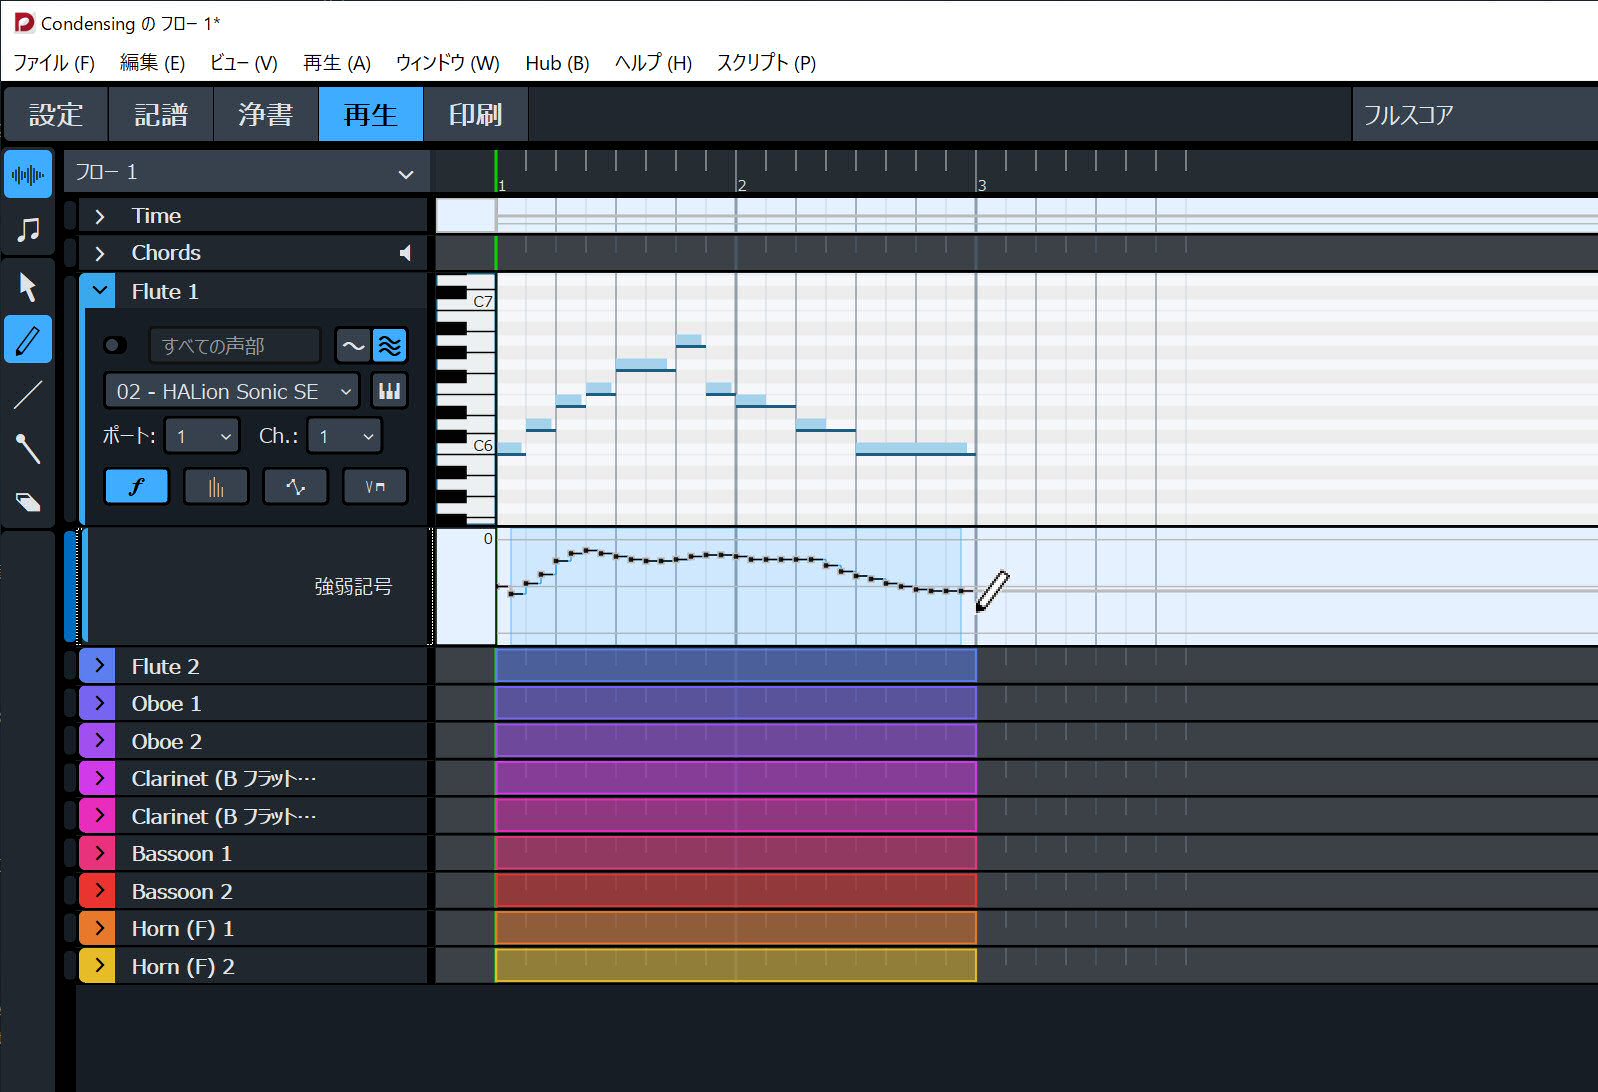Viewport: 1598px width, 1092px height.
Task: Click the C7 piano key
Action: (x=483, y=302)
